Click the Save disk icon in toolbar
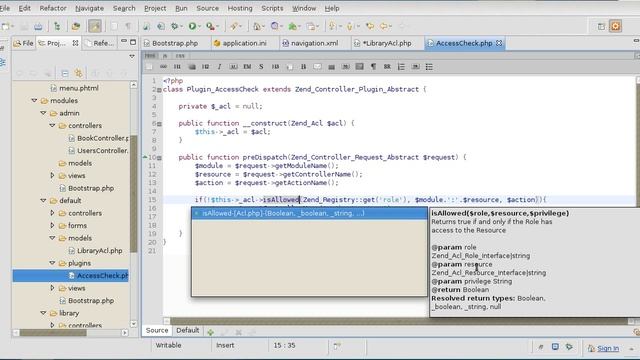This screenshot has height=360, width=640. click(24, 26)
